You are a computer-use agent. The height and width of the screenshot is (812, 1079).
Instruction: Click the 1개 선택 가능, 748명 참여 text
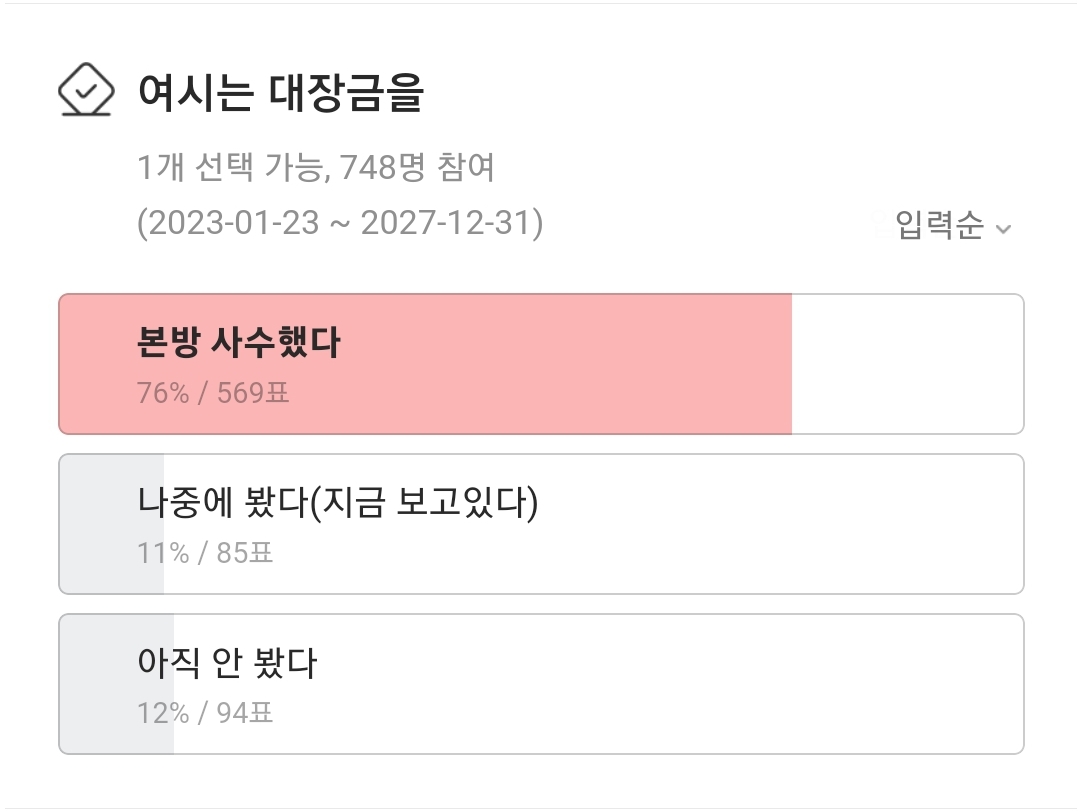click(x=316, y=167)
